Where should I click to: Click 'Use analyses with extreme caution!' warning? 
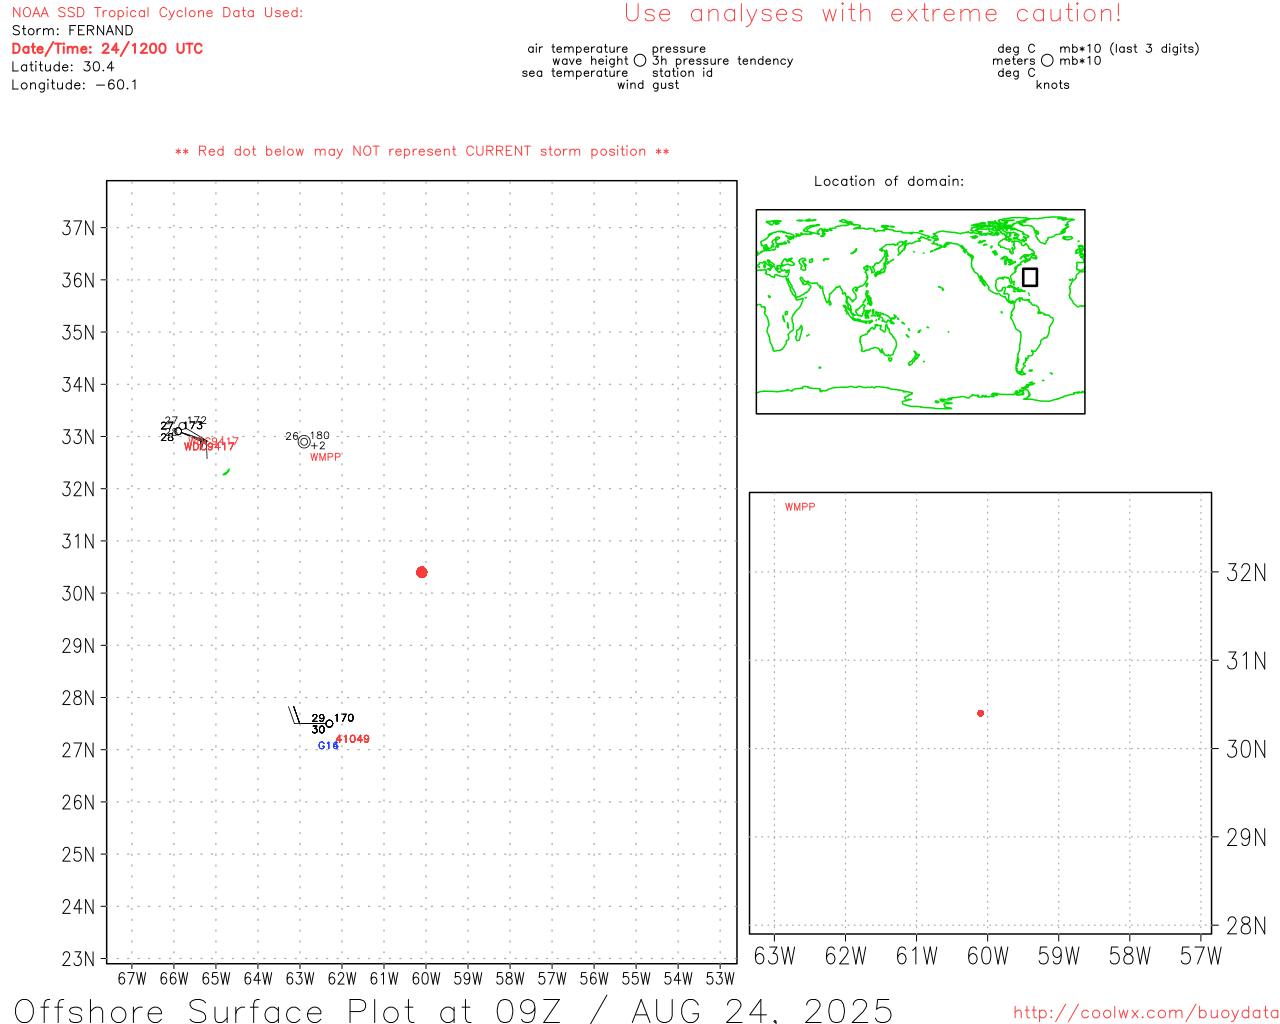click(x=873, y=14)
